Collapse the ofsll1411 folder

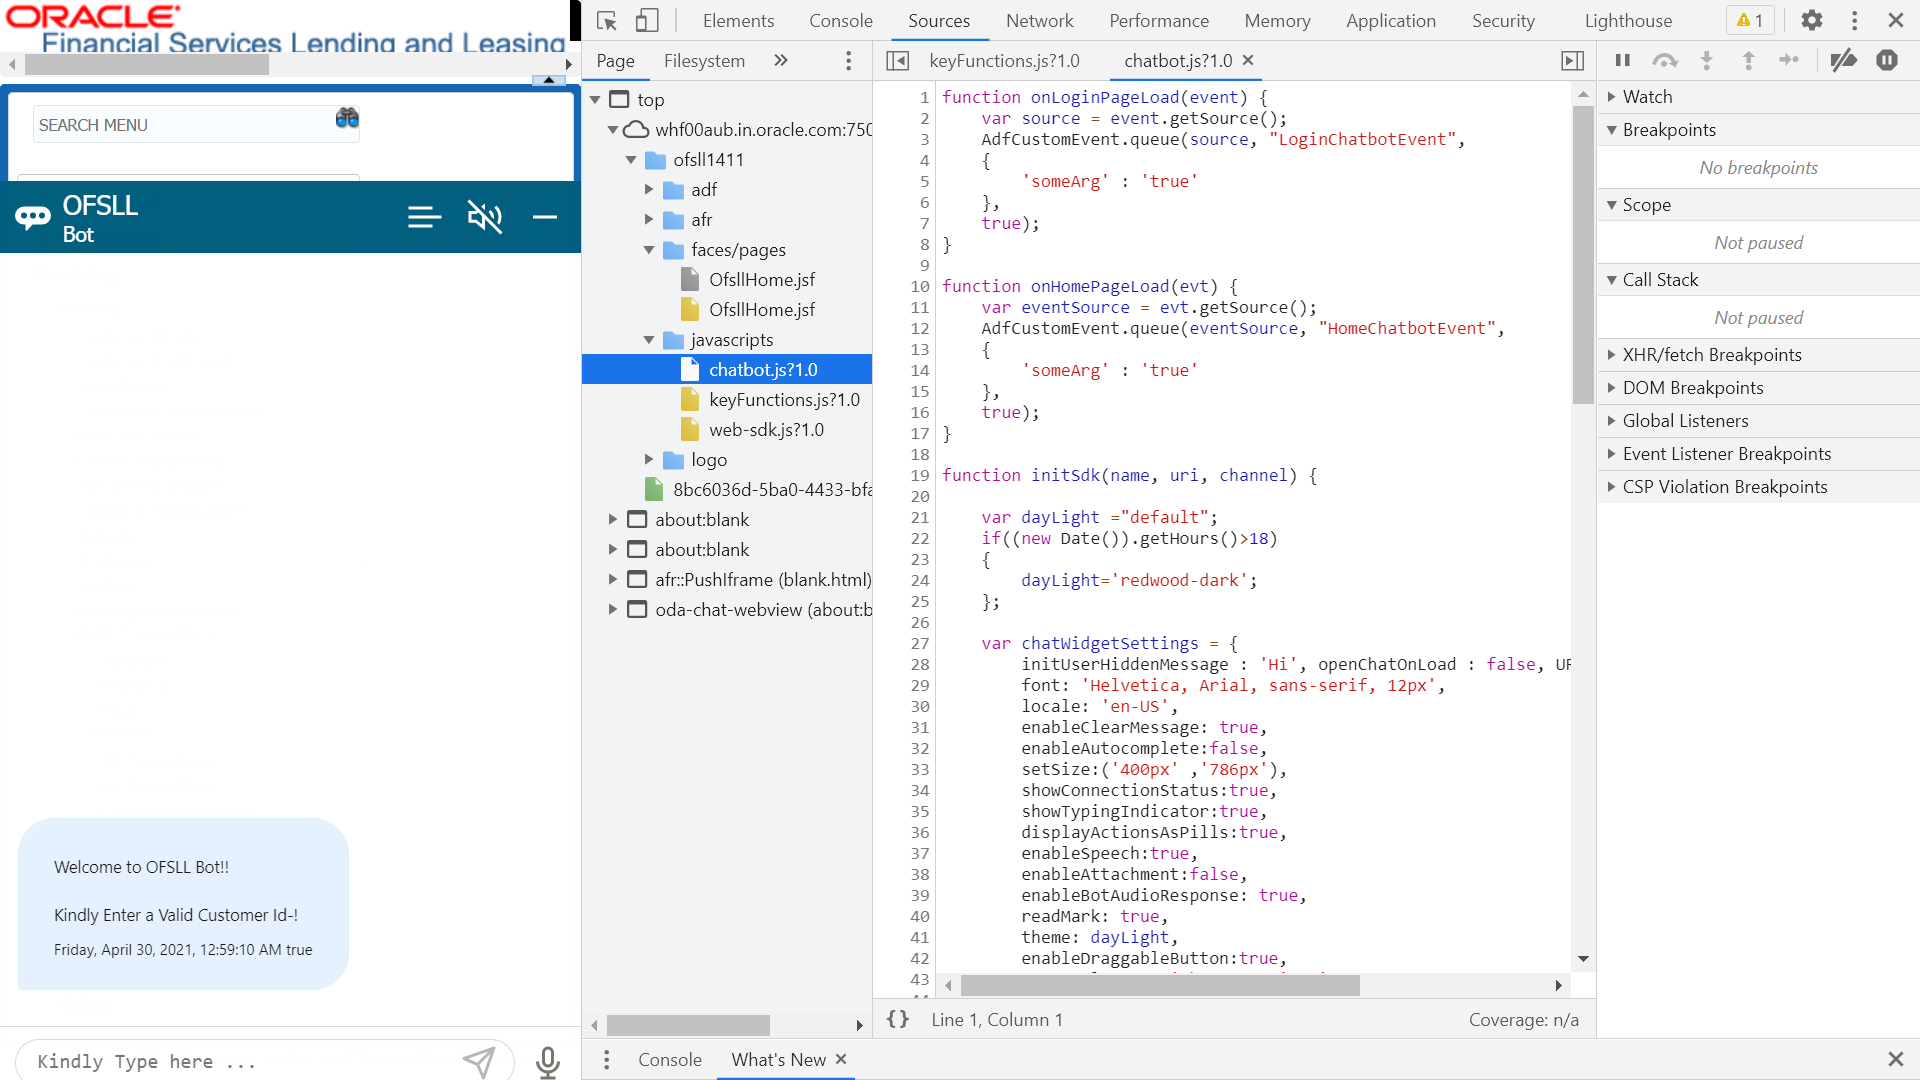pos(631,160)
